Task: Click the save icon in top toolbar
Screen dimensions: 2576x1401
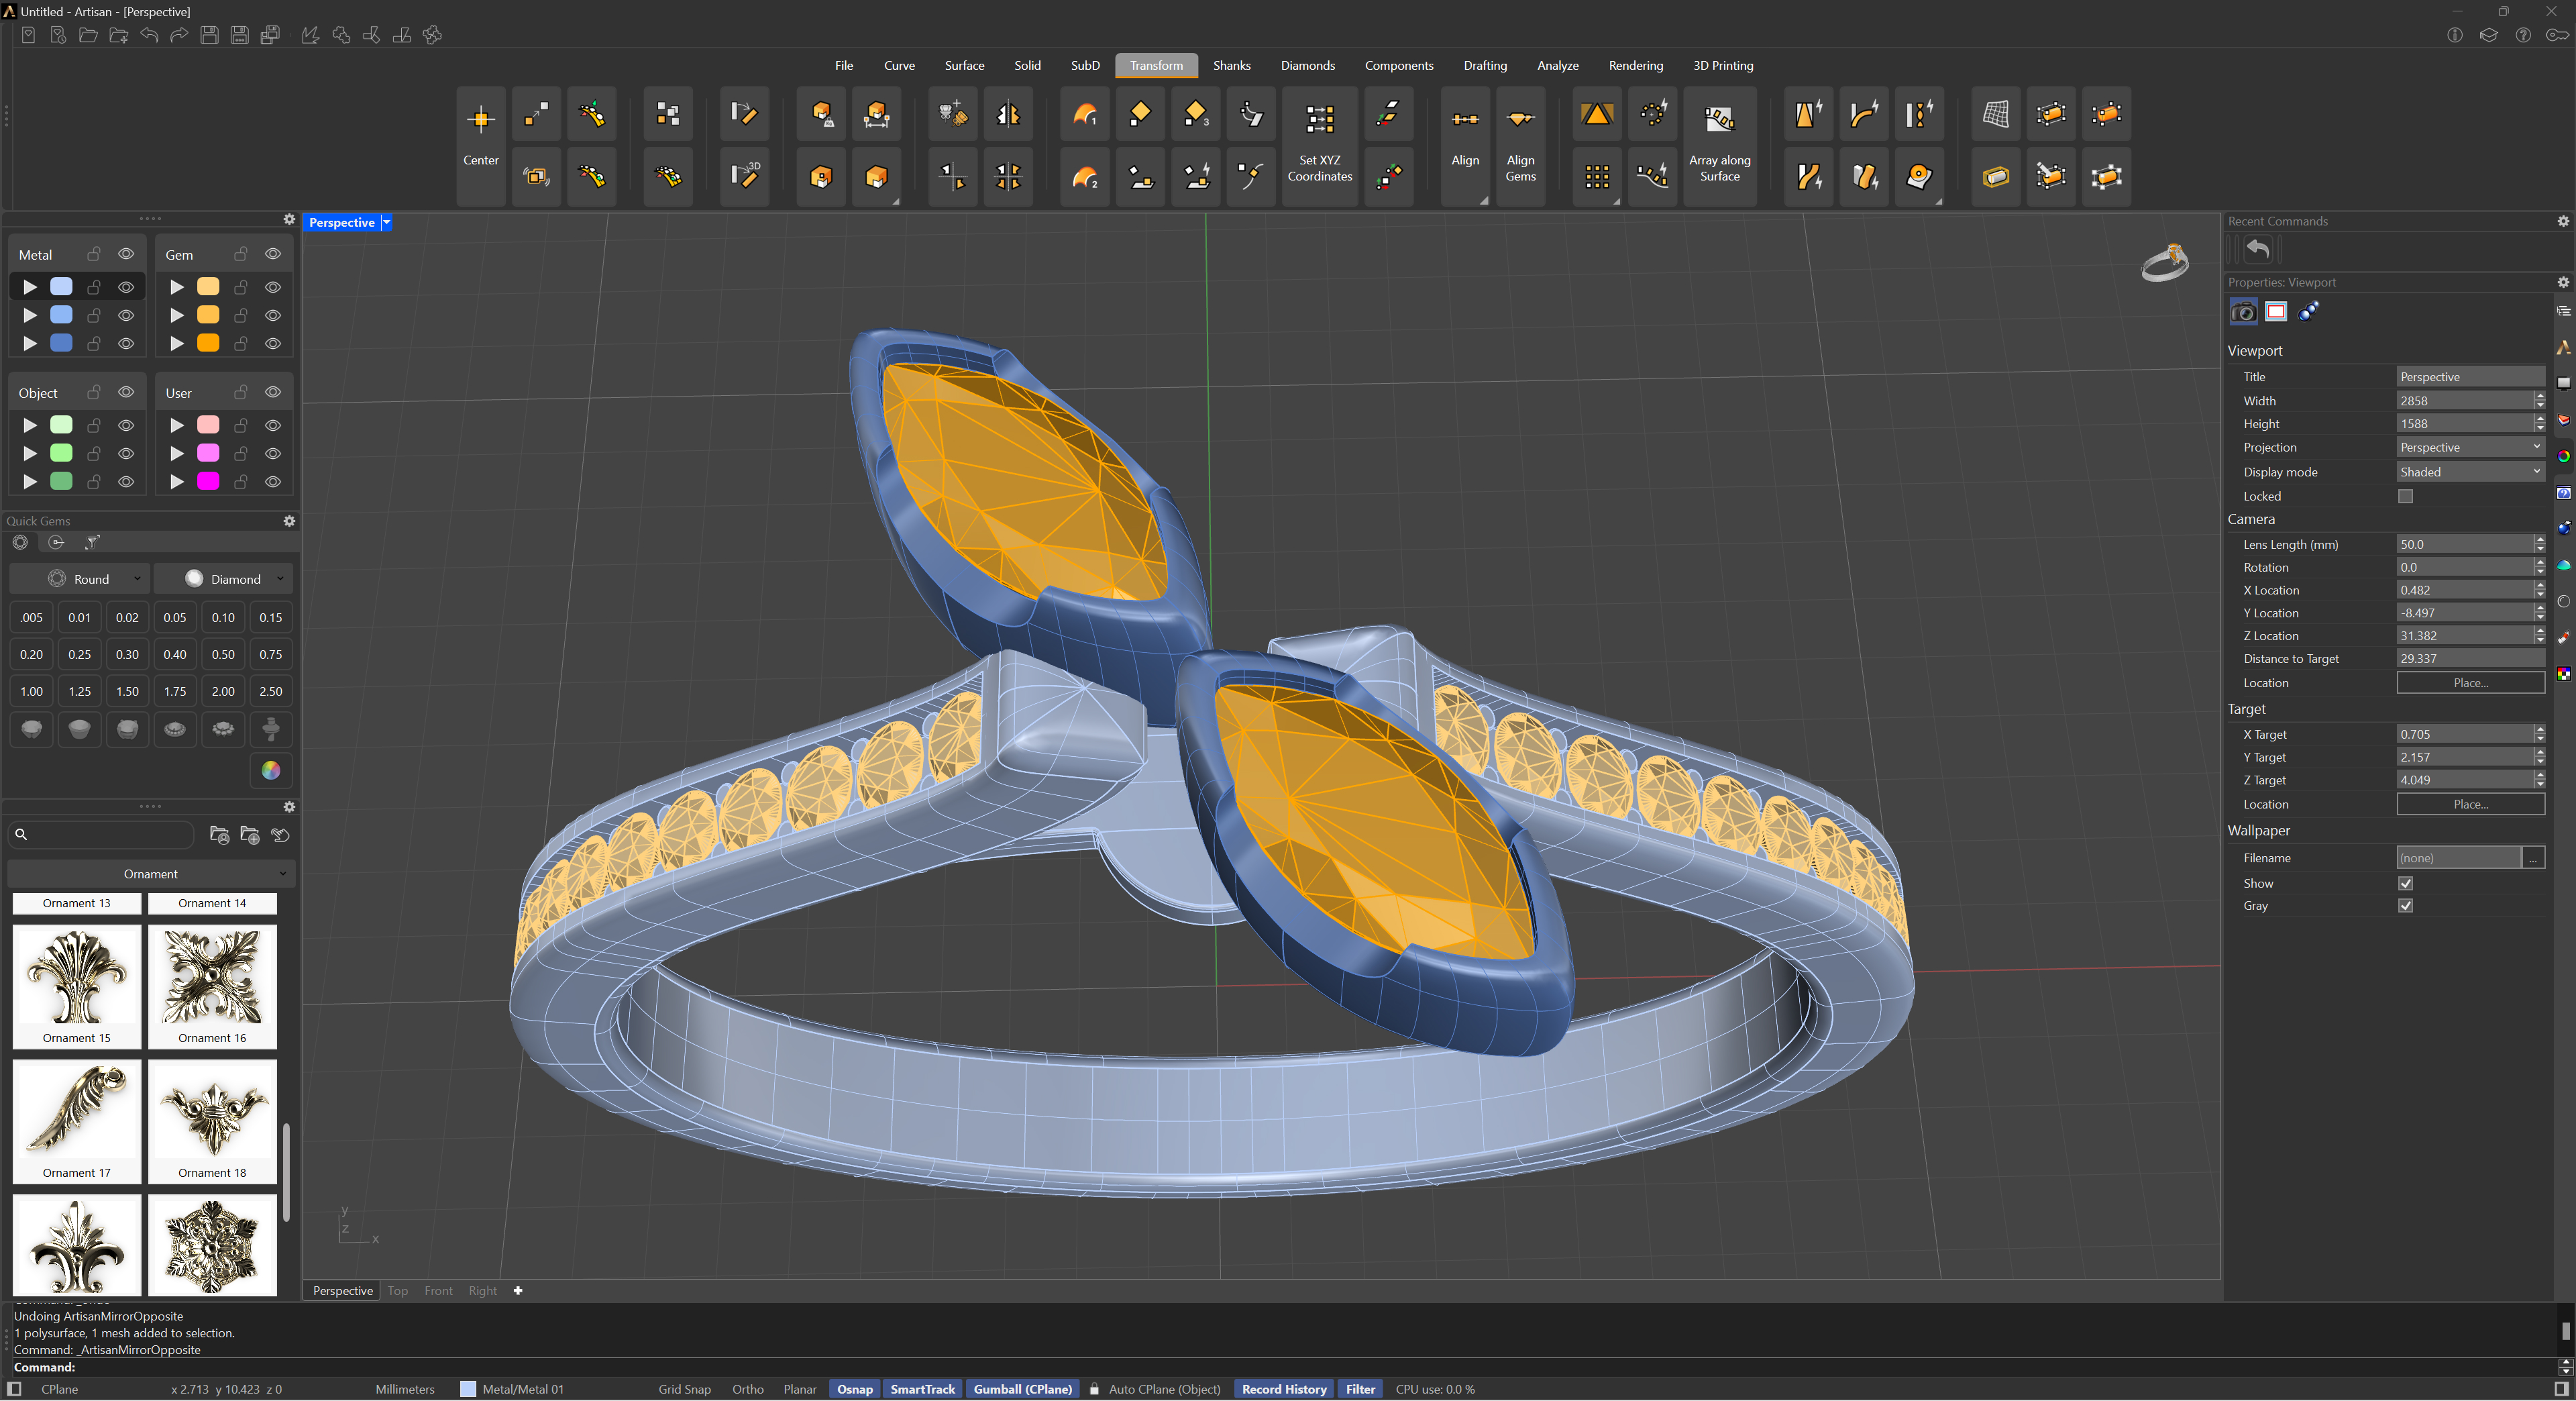Action: click(x=209, y=35)
